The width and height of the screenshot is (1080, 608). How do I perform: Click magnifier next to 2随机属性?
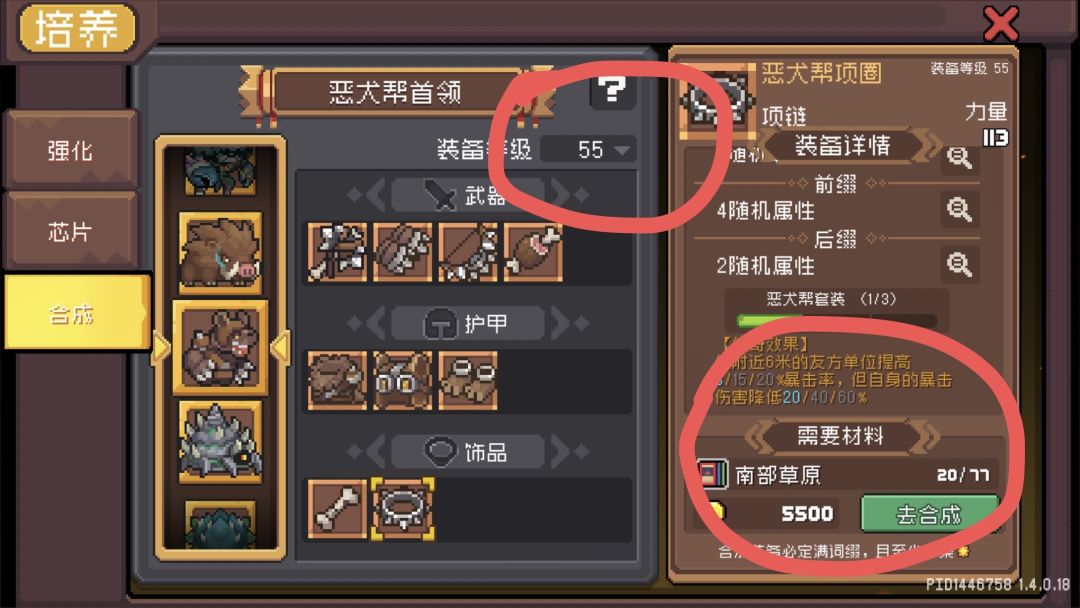[959, 264]
